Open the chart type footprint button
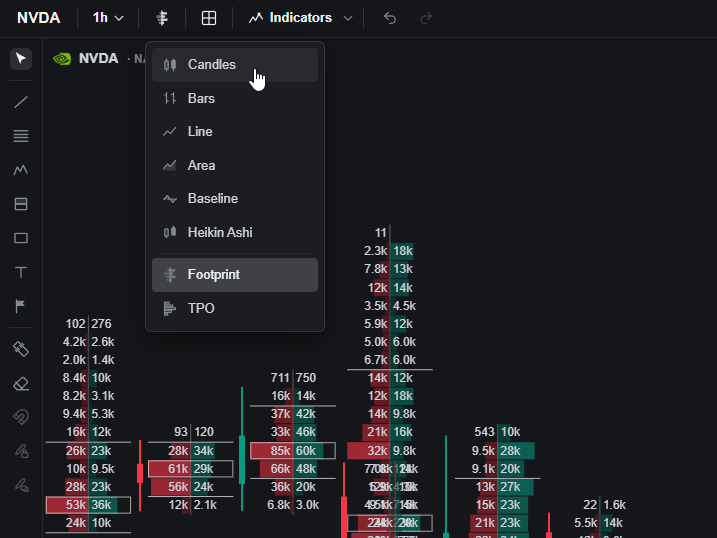The height and width of the screenshot is (538, 717). 162,18
